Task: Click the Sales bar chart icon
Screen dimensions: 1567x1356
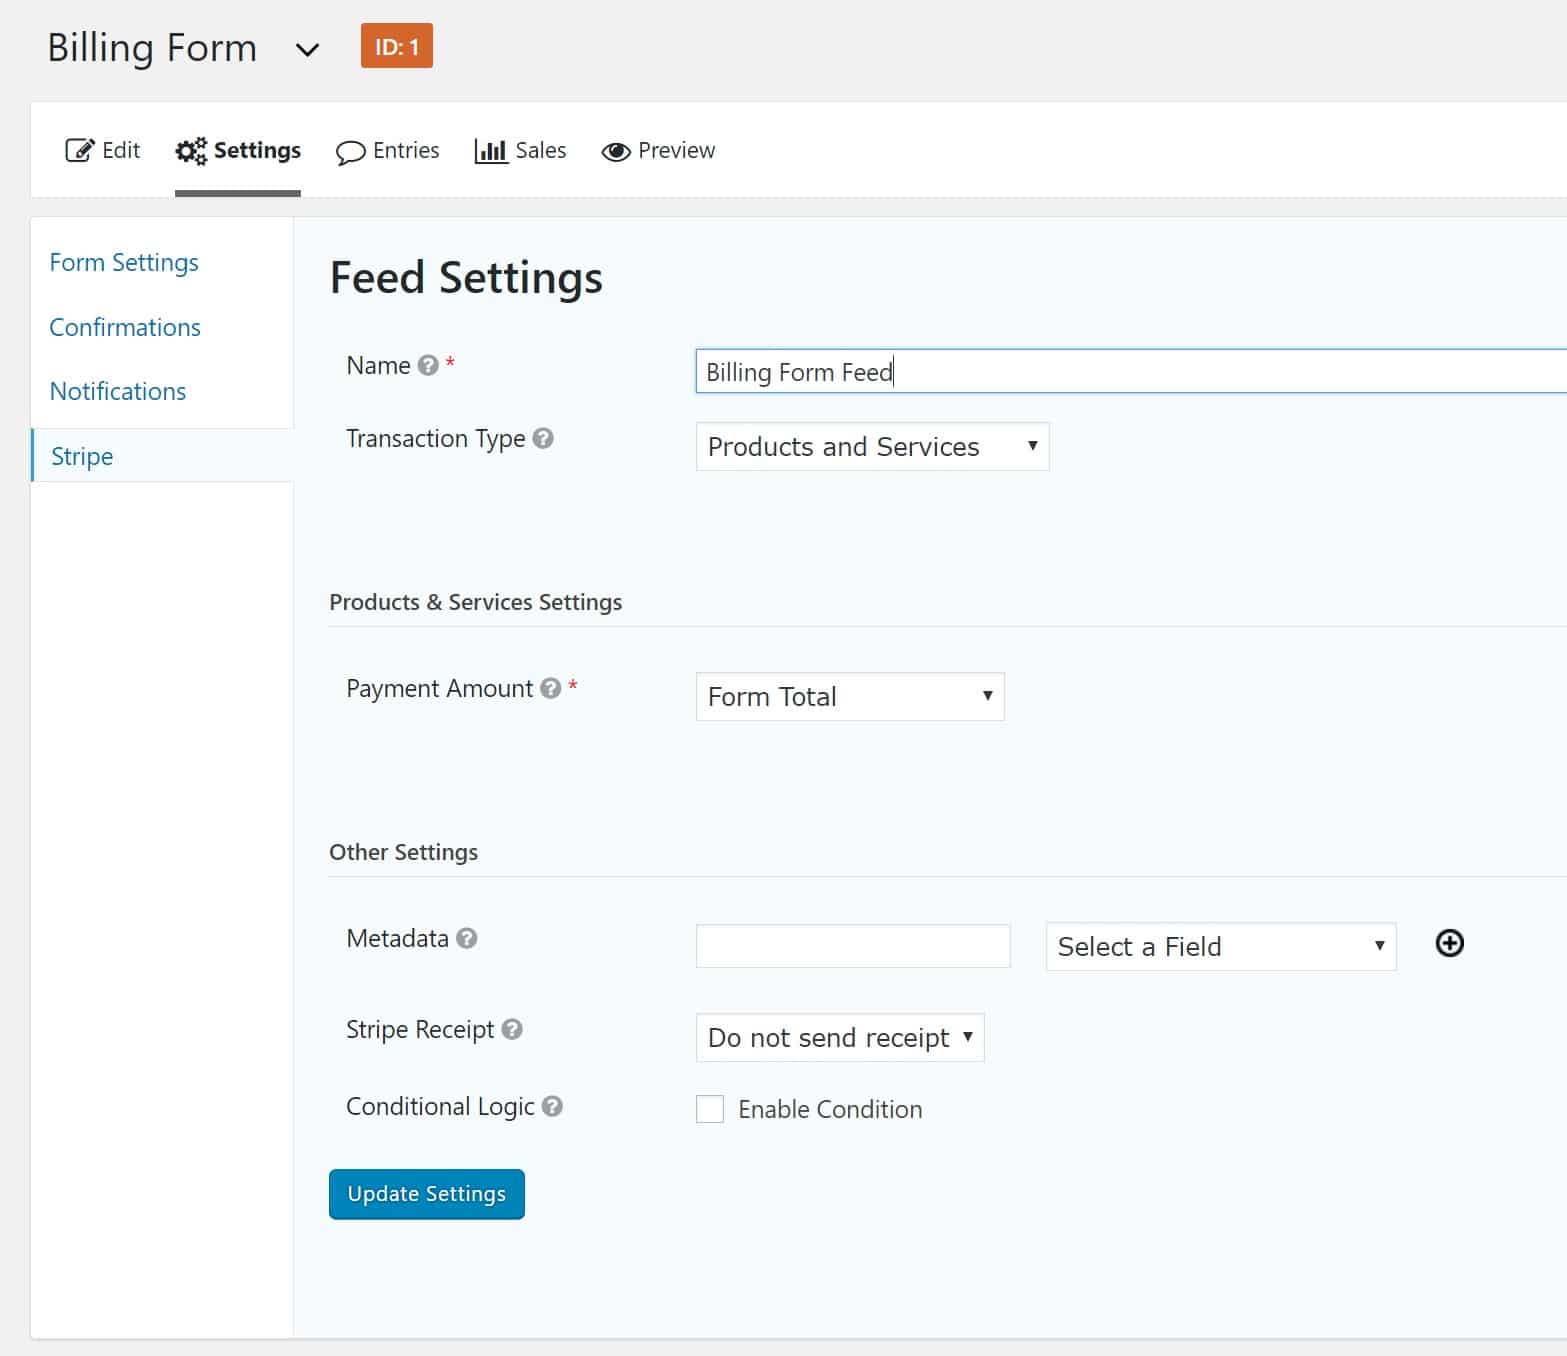Action: [x=491, y=150]
